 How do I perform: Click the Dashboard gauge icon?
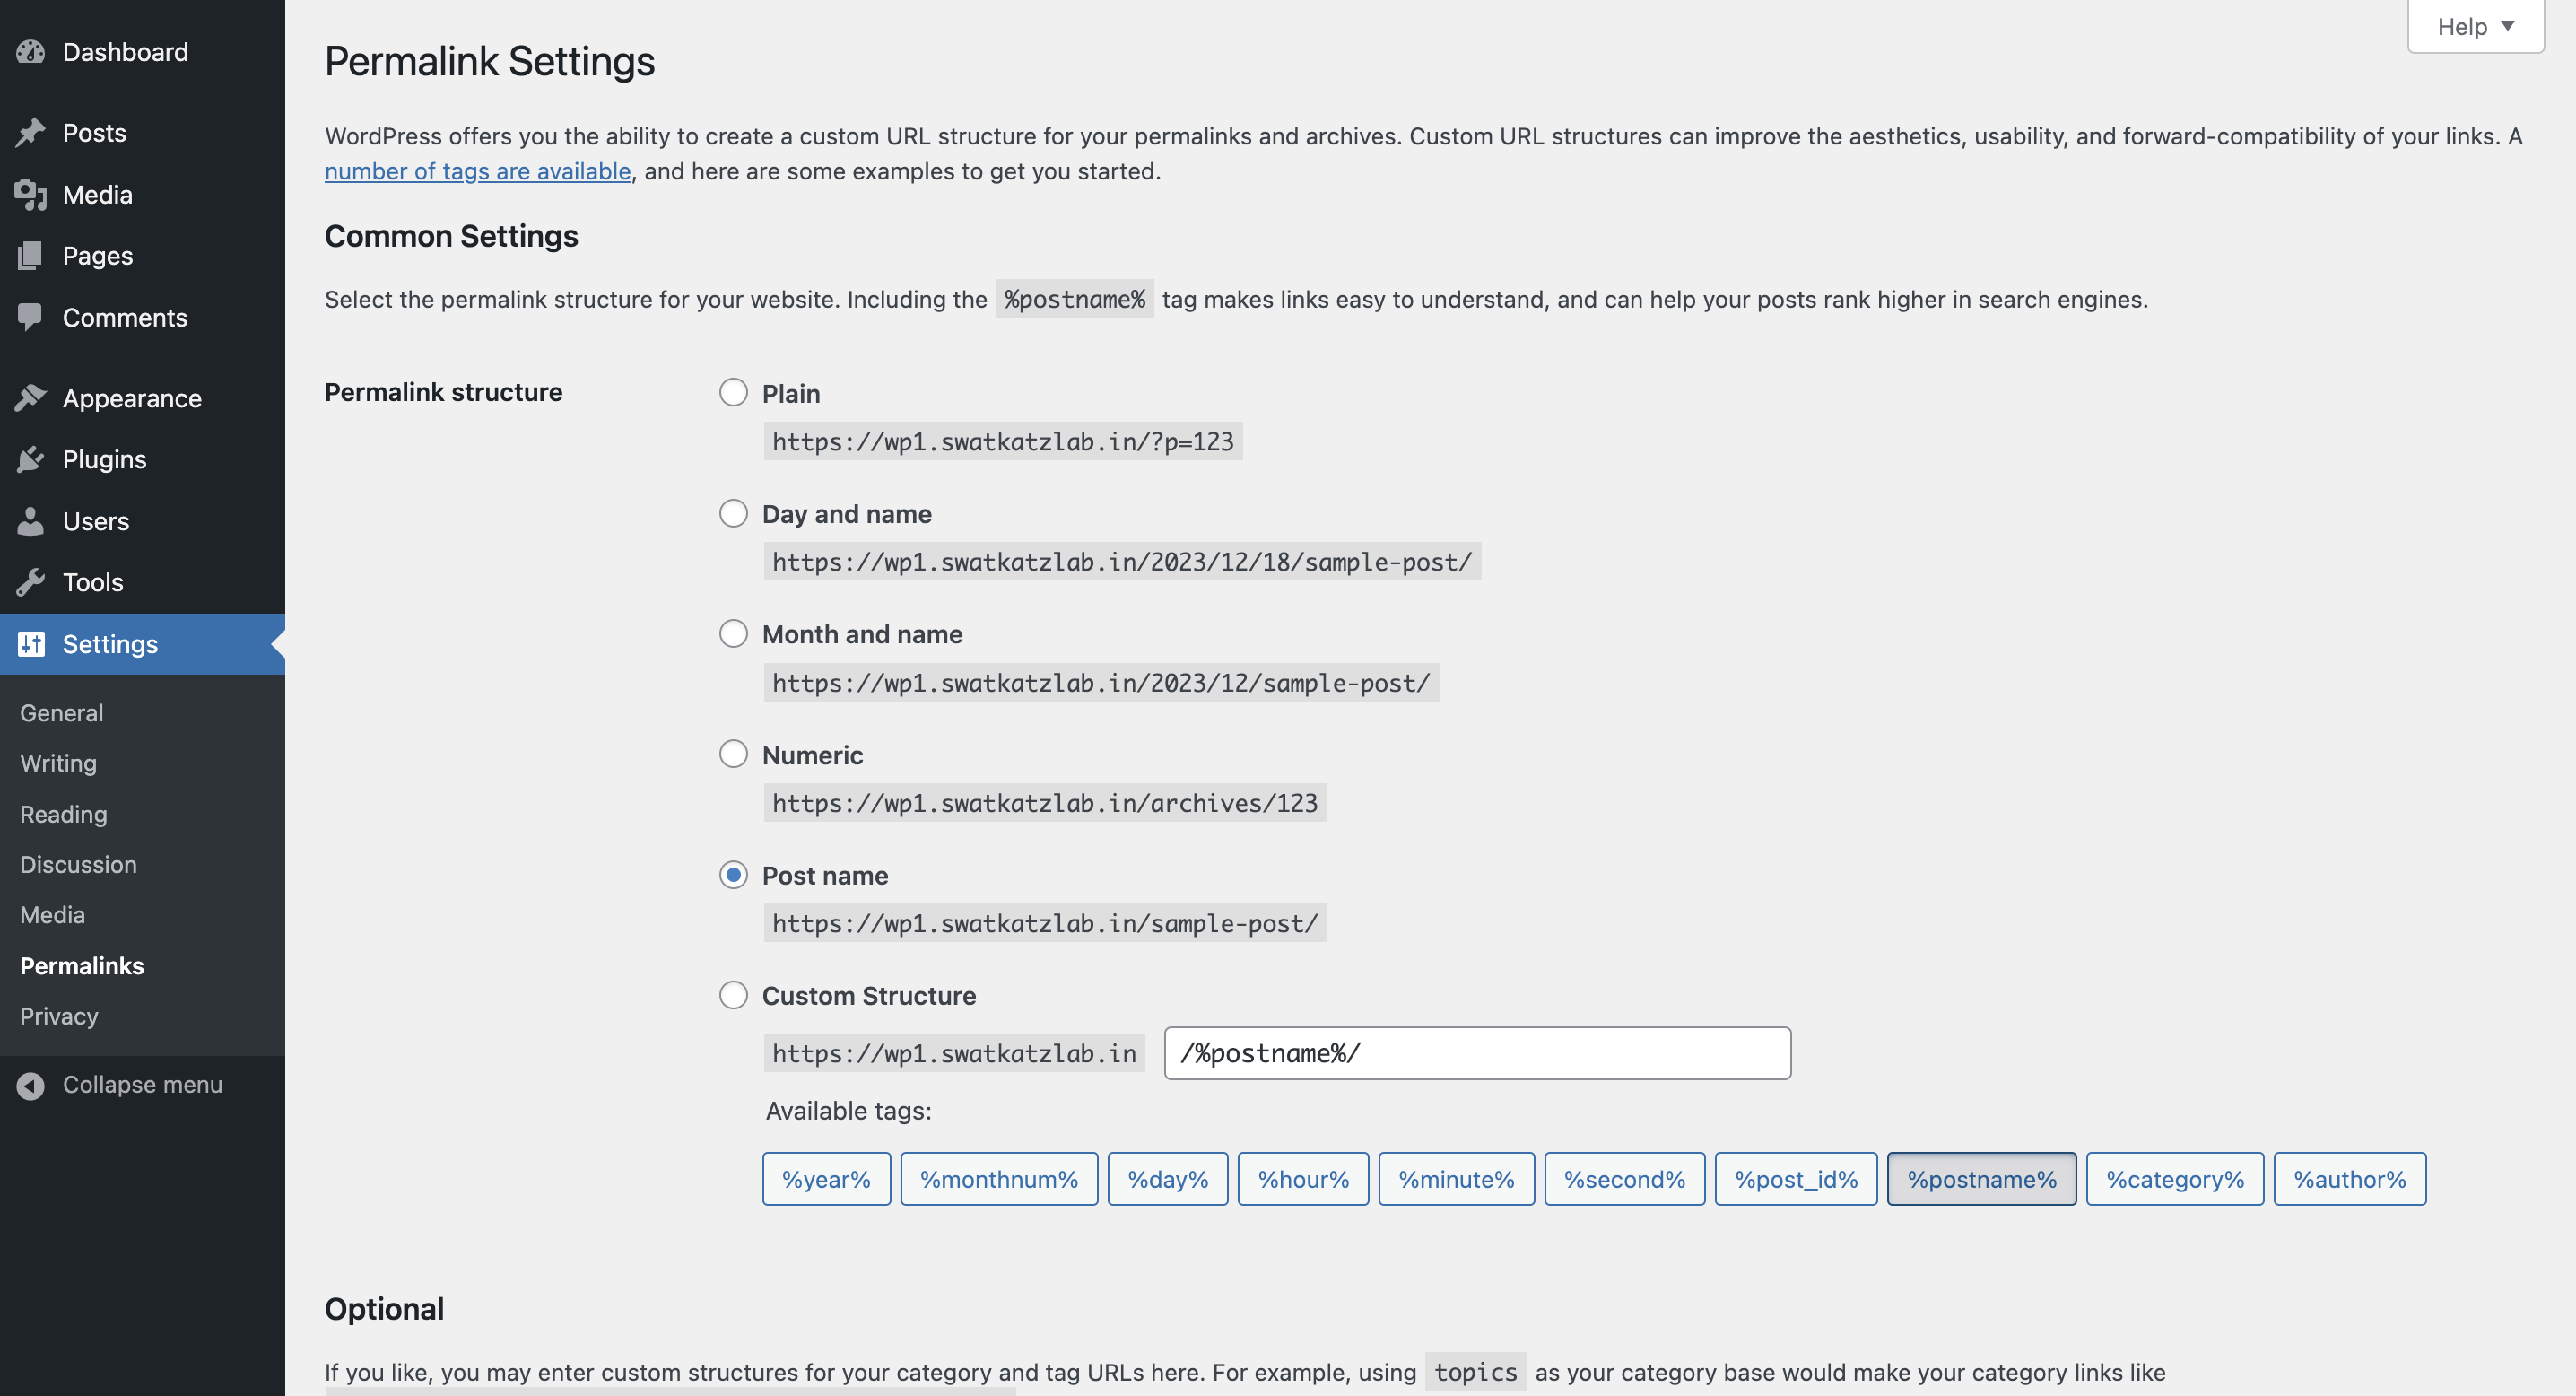coord(30,52)
